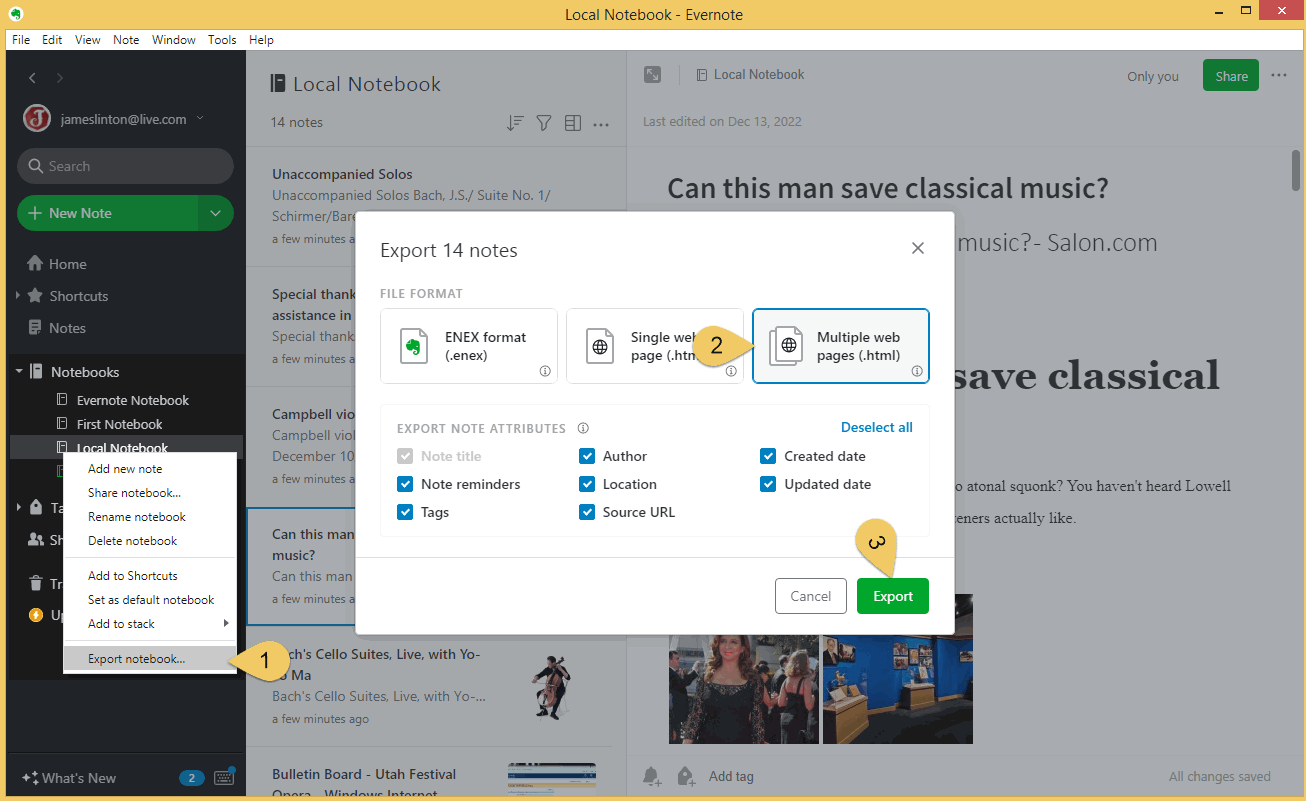Open the New Note dropdown arrow
The image size is (1306, 801).
(215, 213)
